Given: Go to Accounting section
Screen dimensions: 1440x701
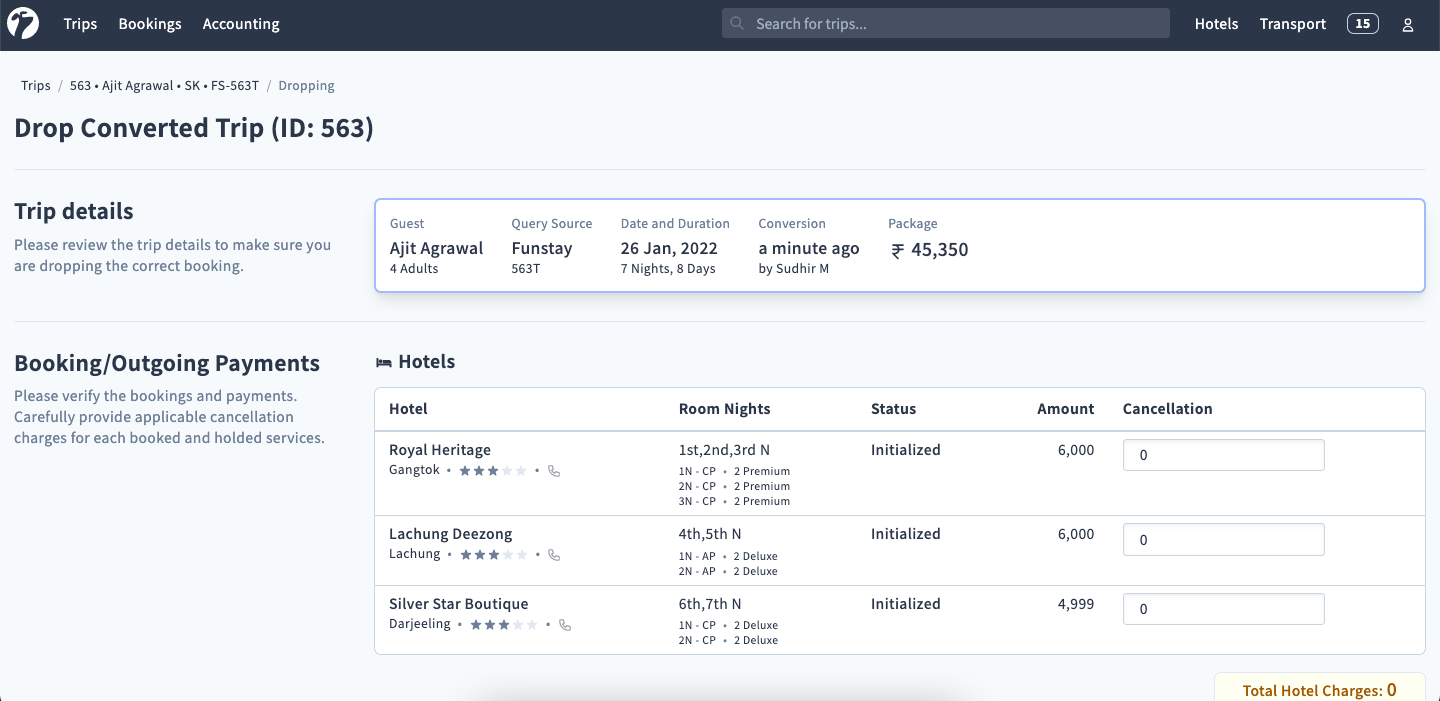Looking at the screenshot, I should (x=241, y=24).
